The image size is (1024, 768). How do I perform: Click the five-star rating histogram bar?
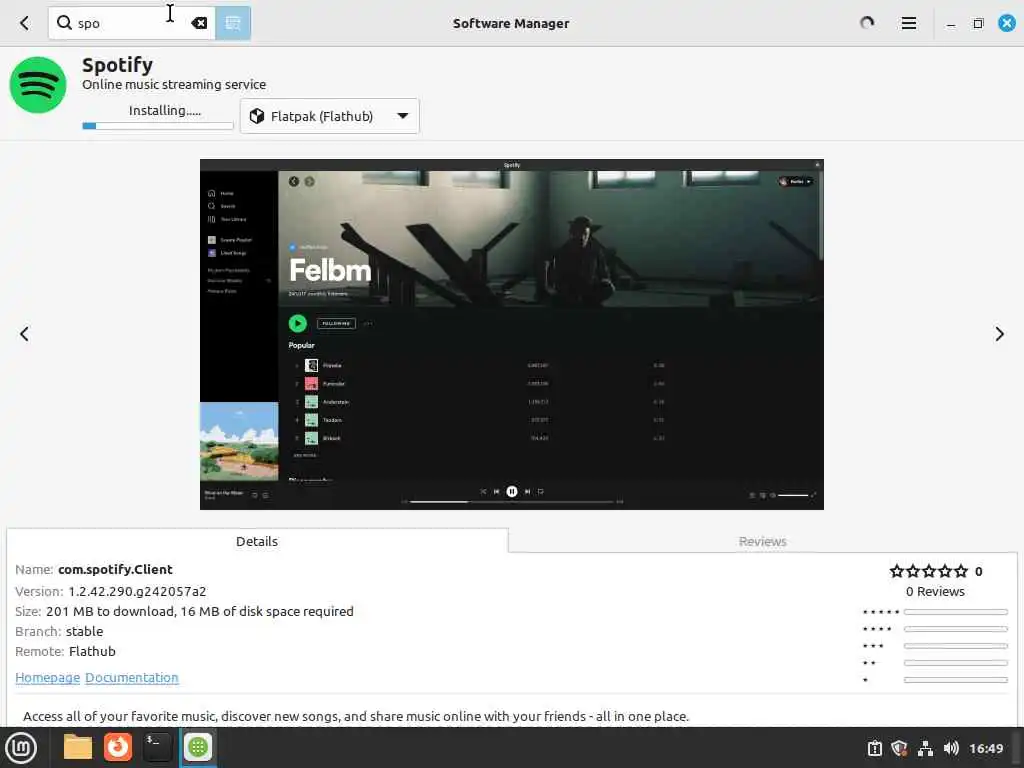pyautogui.click(x=955, y=613)
